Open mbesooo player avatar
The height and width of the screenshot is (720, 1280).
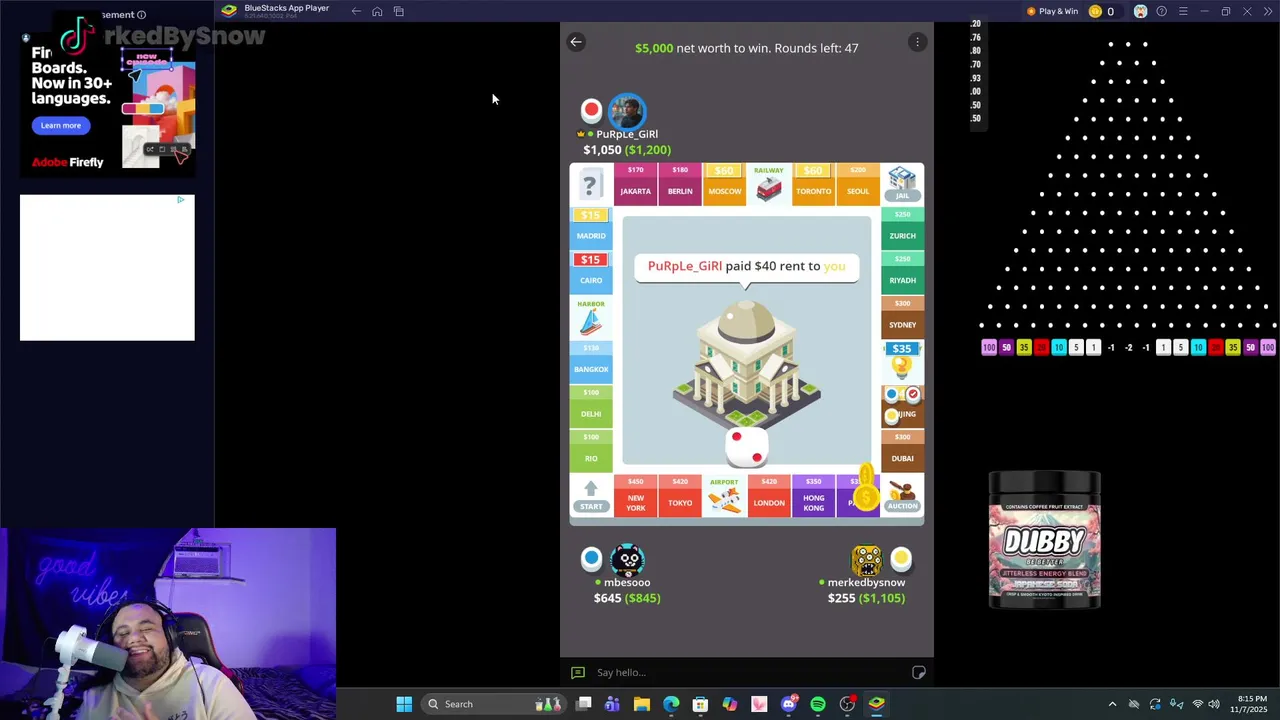[x=627, y=559]
